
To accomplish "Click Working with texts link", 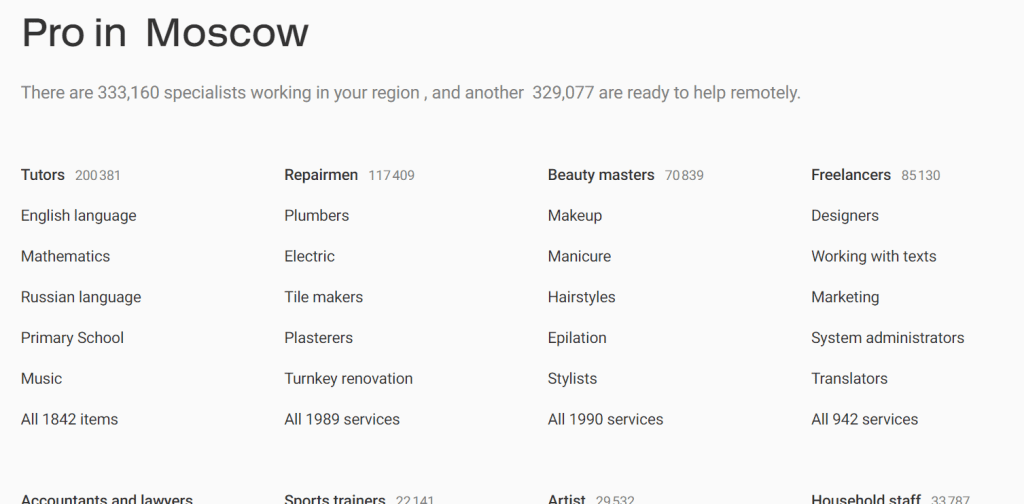I will click(x=873, y=257).
